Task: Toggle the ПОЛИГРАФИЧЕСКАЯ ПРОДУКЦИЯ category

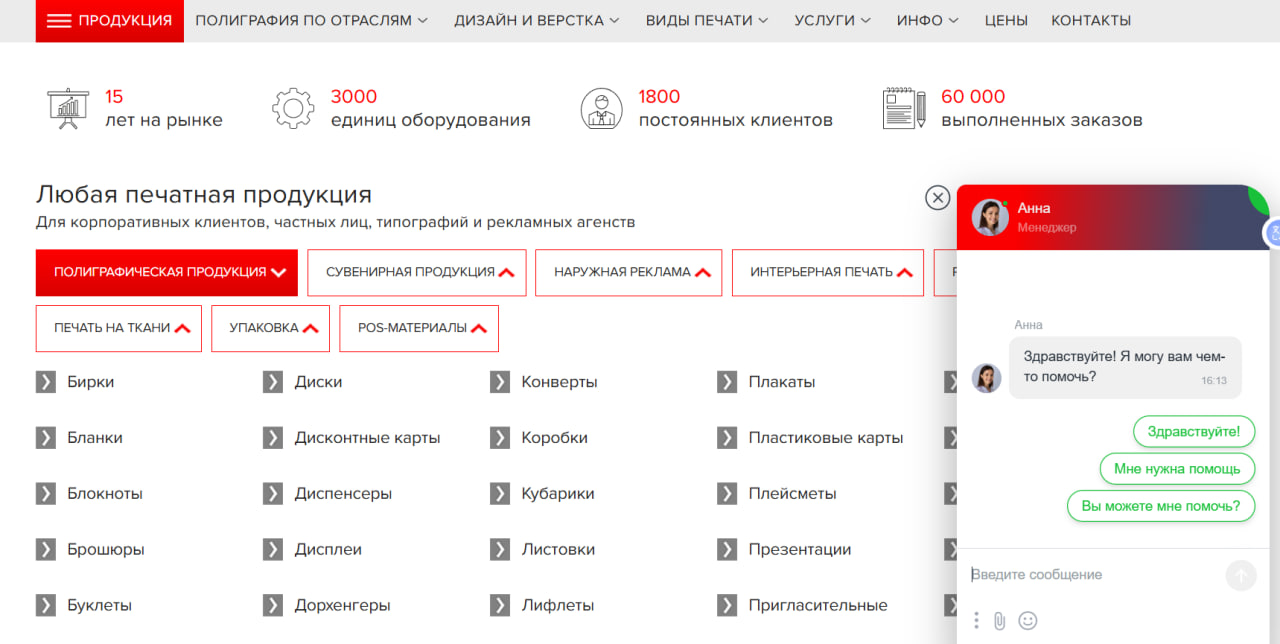Action: pyautogui.click(x=167, y=272)
